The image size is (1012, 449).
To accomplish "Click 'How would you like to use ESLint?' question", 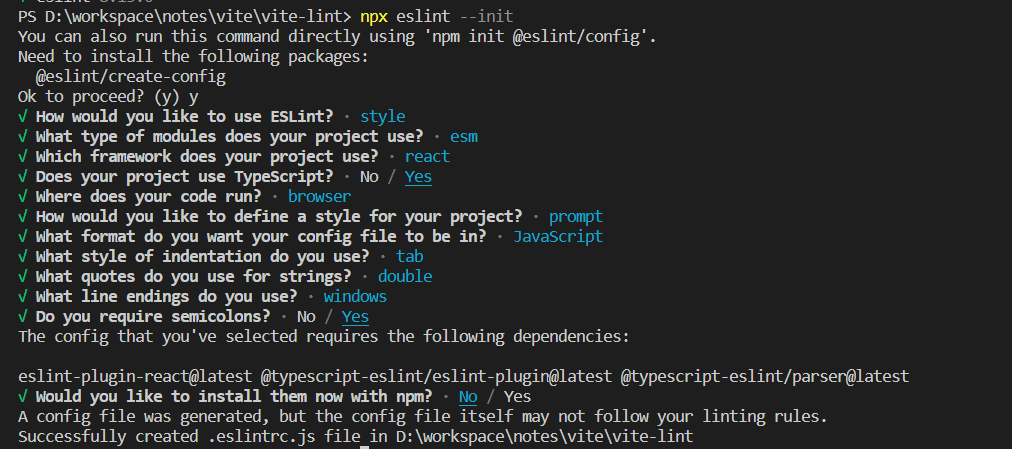I will (185, 117).
